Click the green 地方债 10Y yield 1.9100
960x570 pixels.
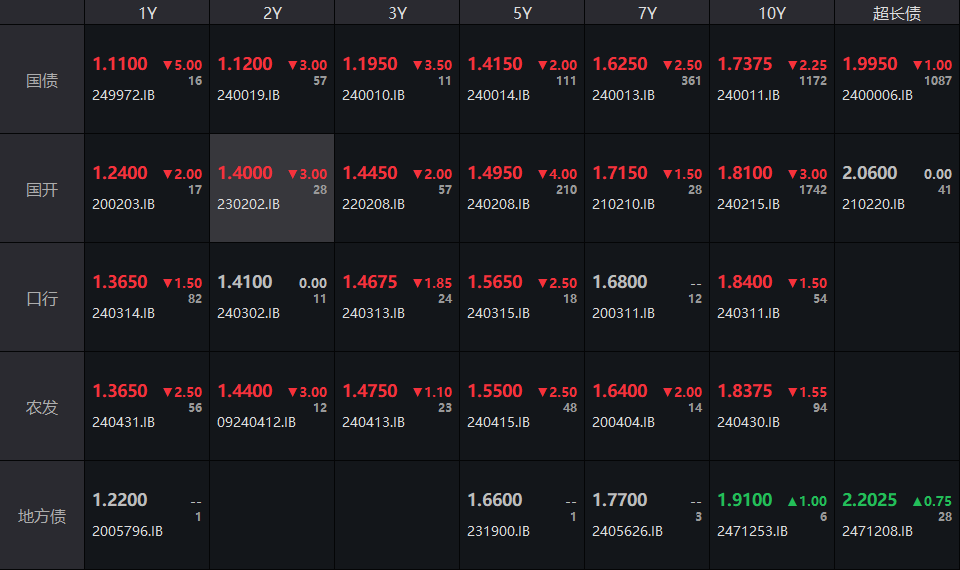pyautogui.click(x=745, y=500)
